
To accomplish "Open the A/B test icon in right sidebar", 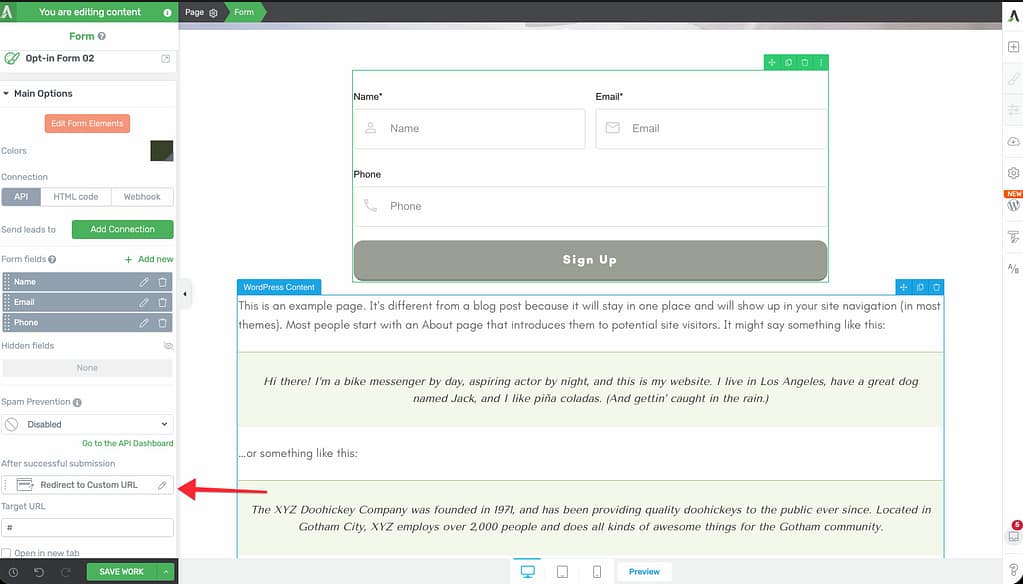I will pyautogui.click(x=1013, y=268).
